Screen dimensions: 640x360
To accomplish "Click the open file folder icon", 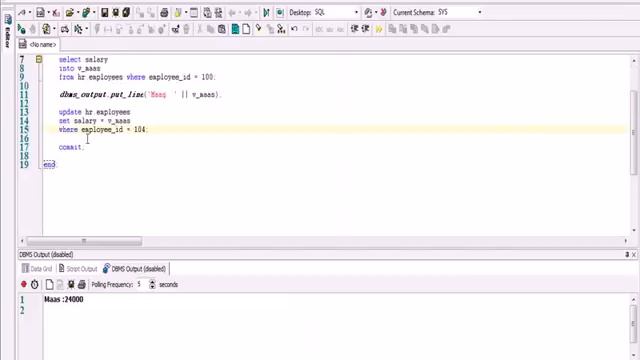I will point(69,13).
